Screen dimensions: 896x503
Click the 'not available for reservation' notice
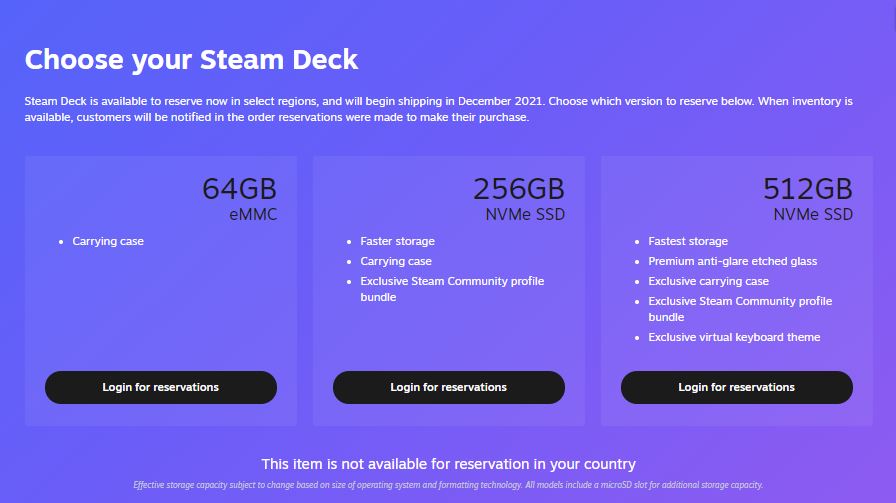click(449, 464)
